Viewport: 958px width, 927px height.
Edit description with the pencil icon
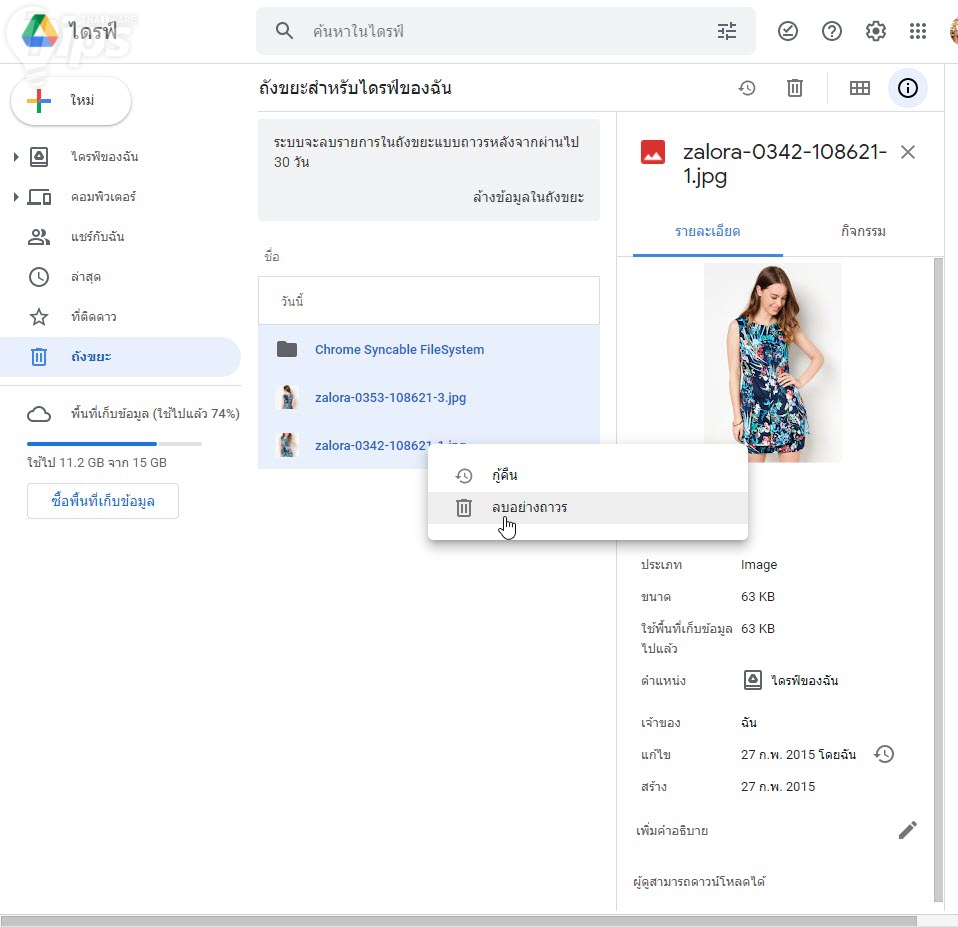[x=907, y=830]
